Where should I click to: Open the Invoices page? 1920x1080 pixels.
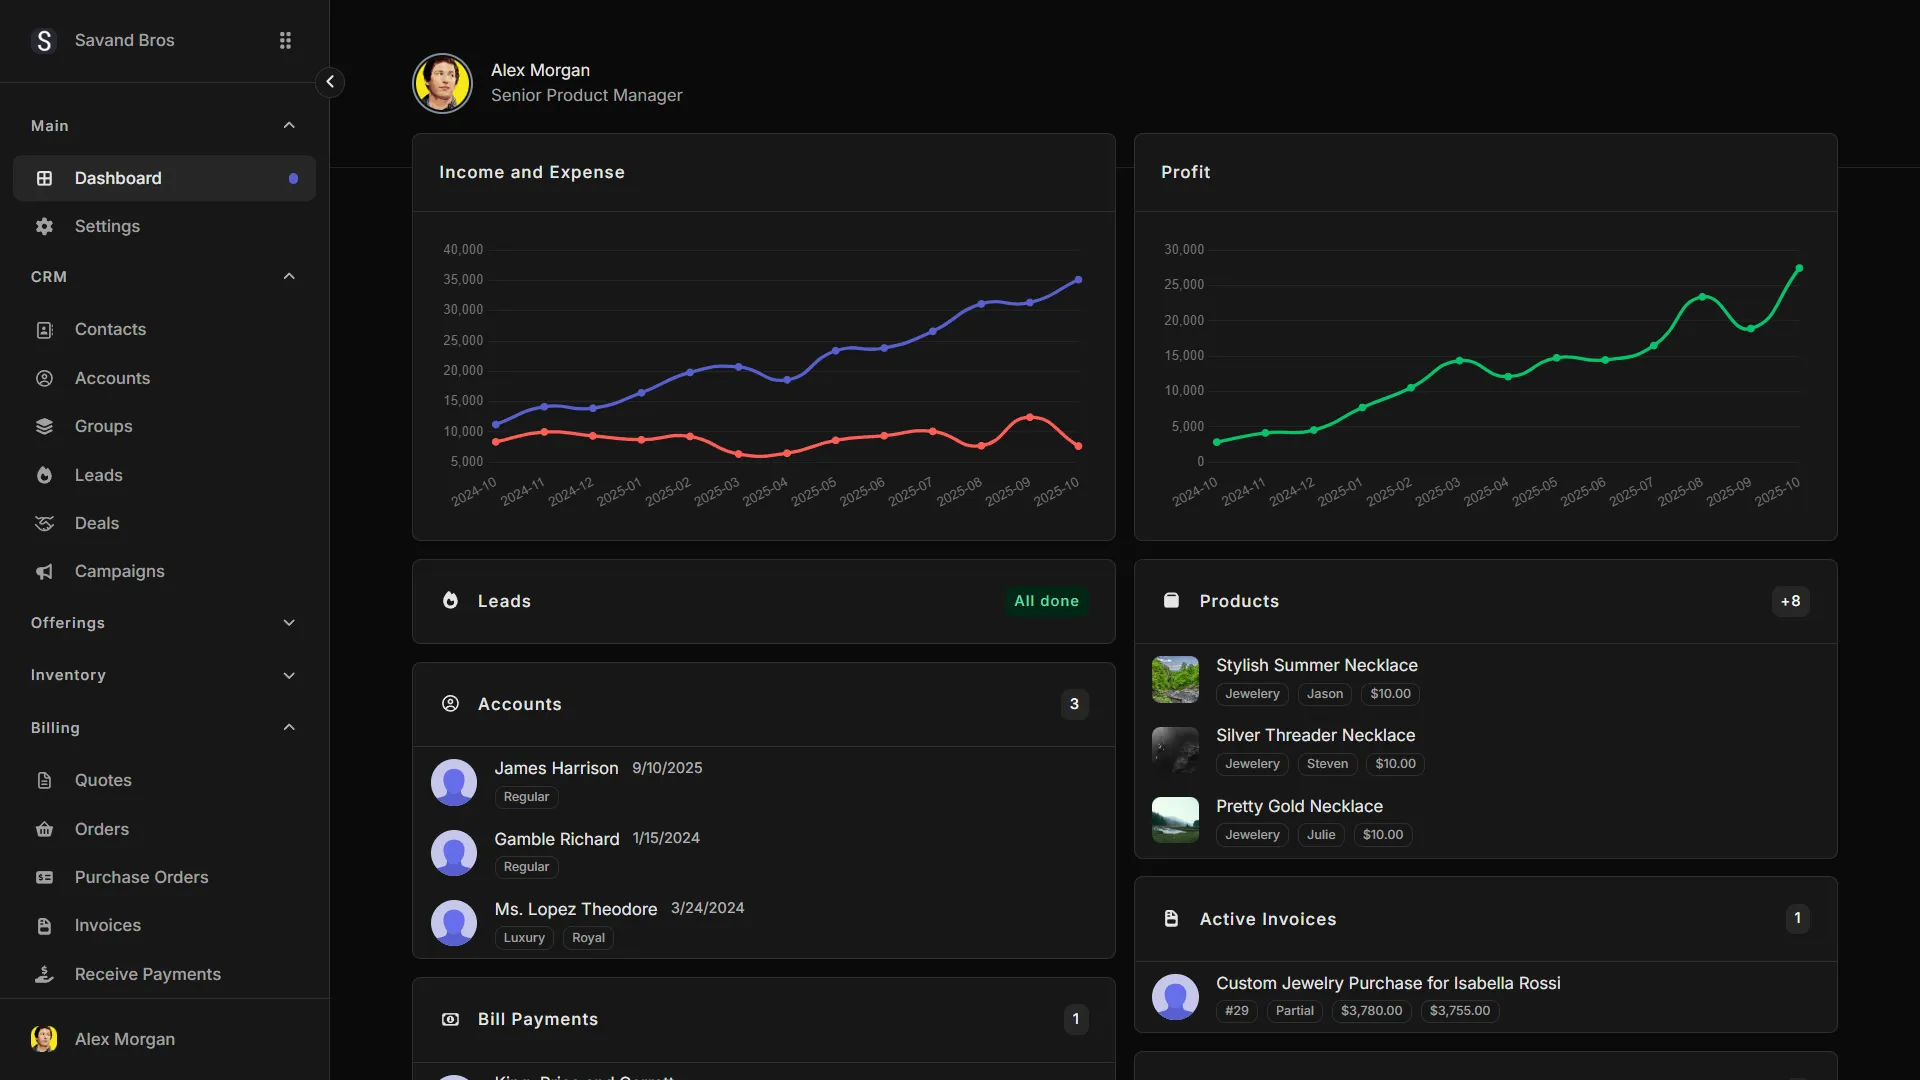click(107, 925)
